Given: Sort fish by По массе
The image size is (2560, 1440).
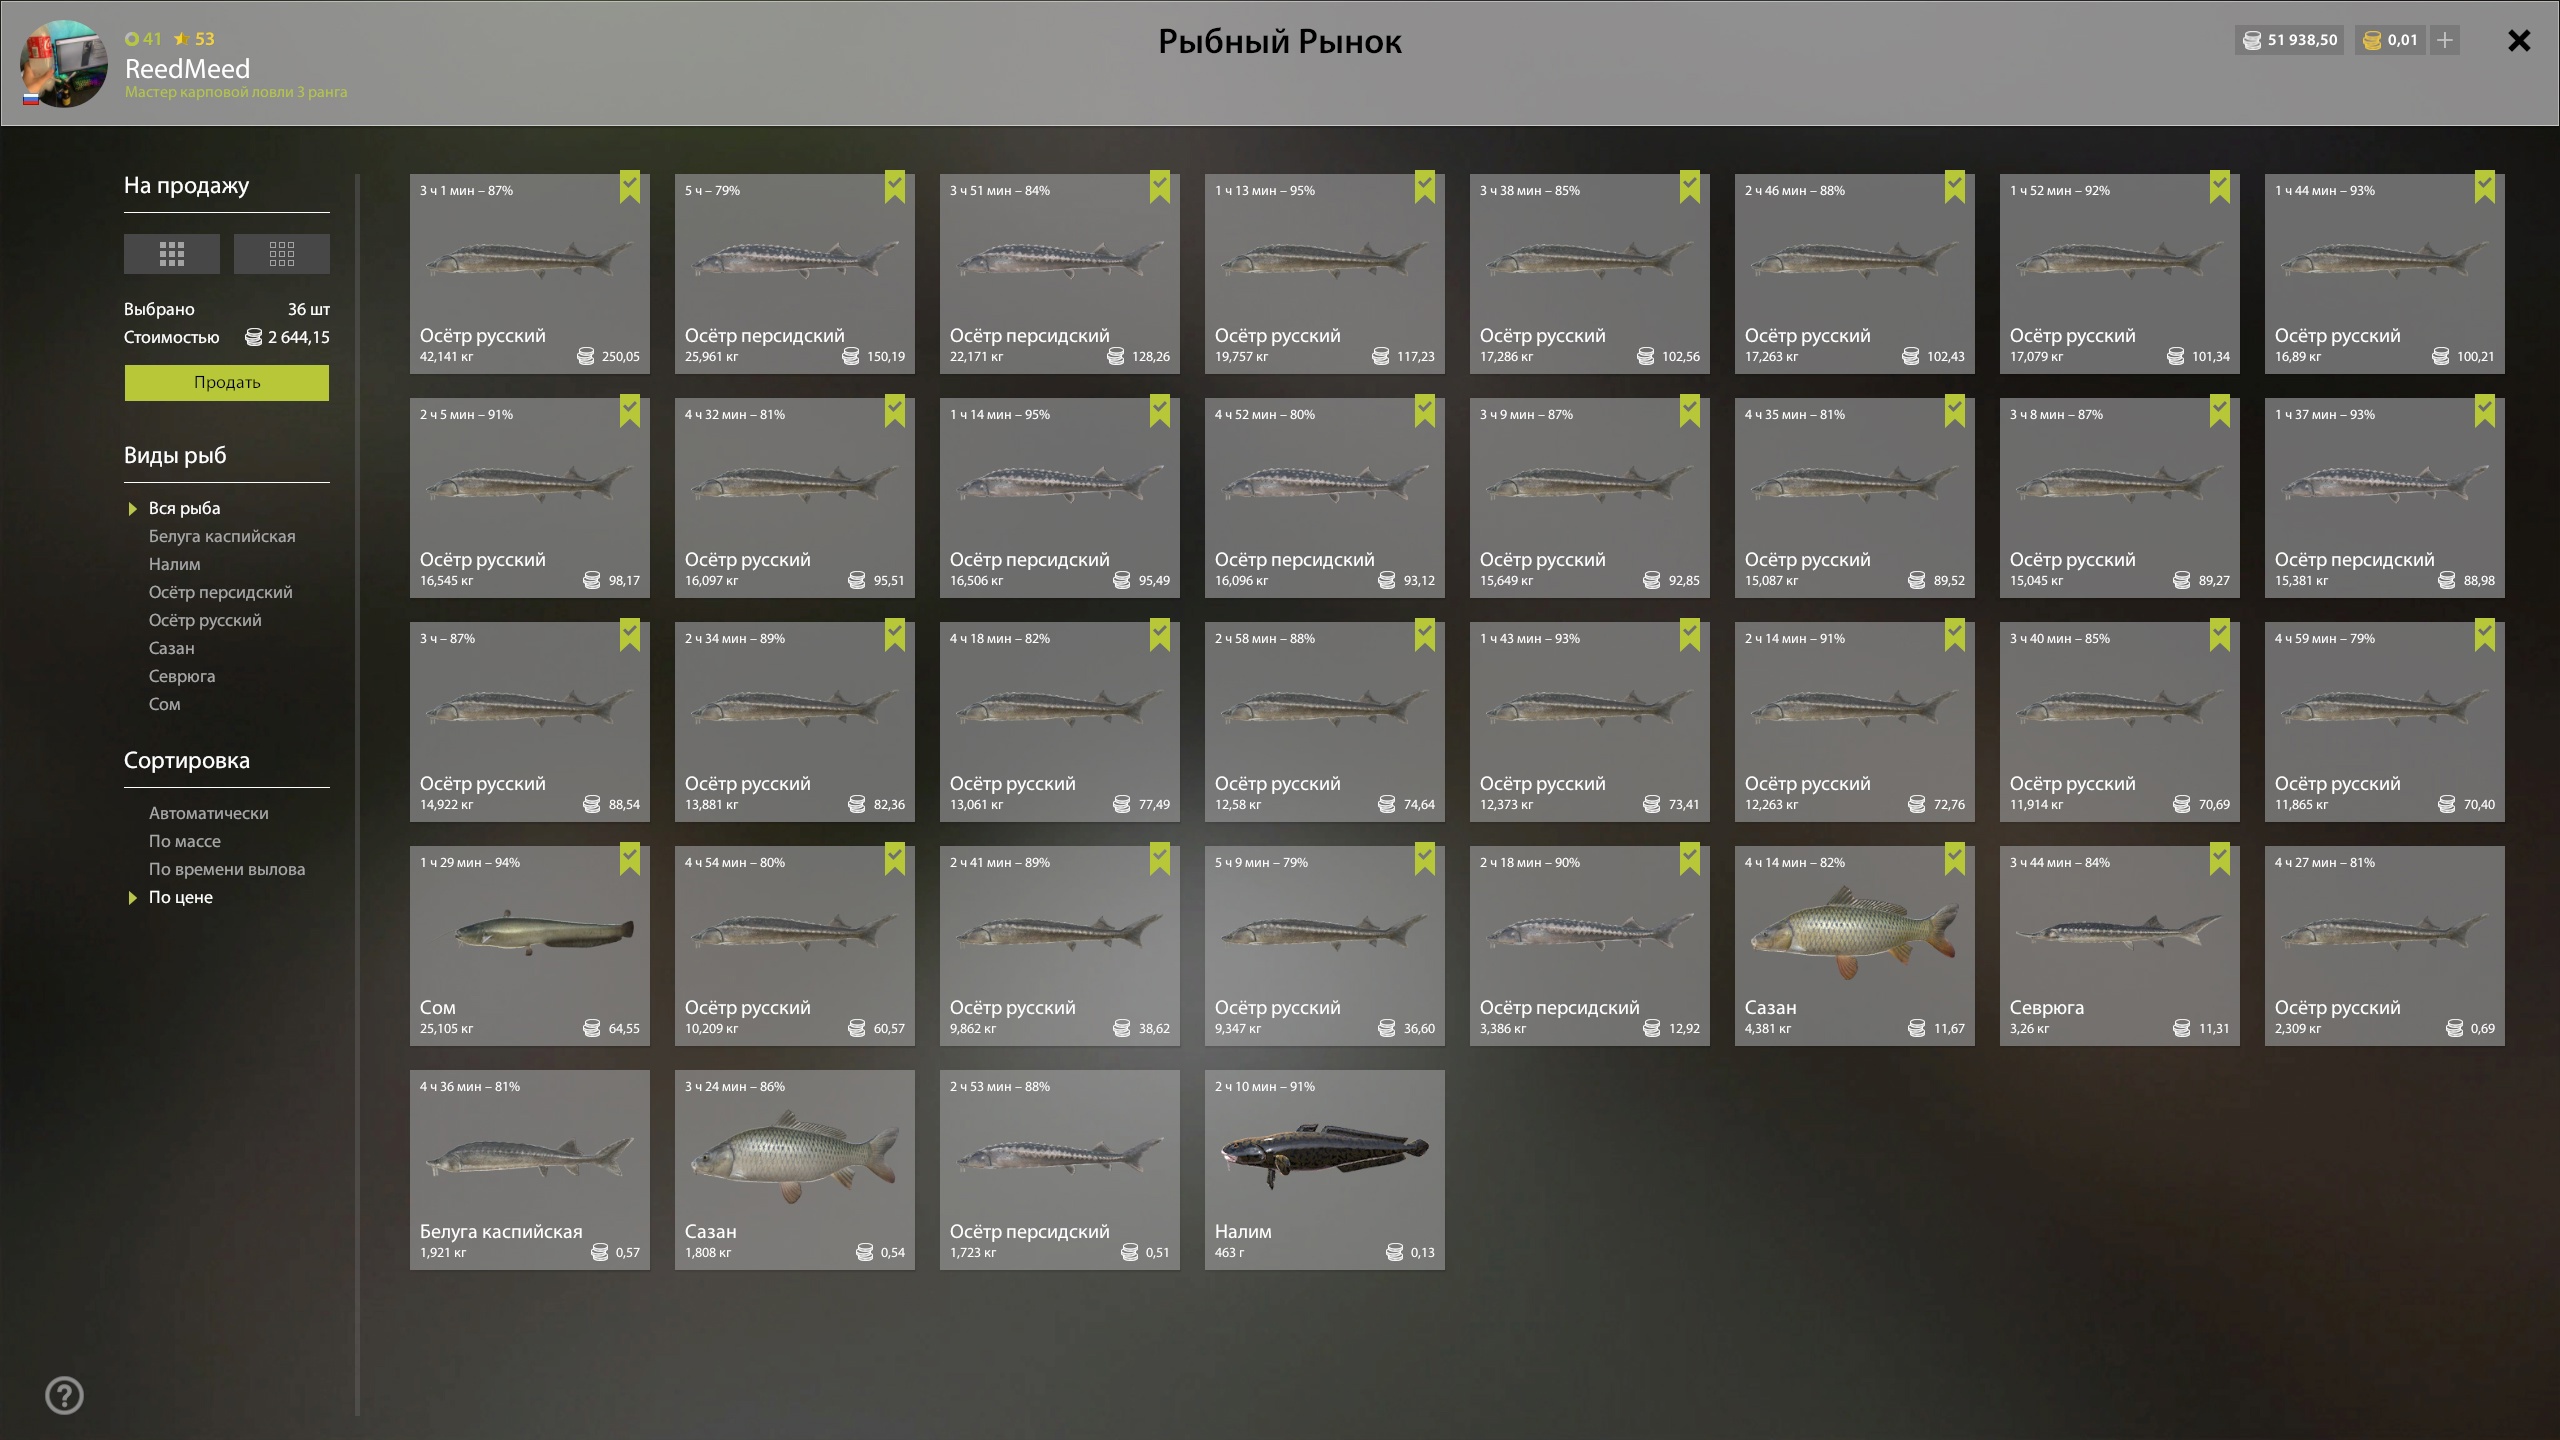Looking at the screenshot, I should 185,841.
